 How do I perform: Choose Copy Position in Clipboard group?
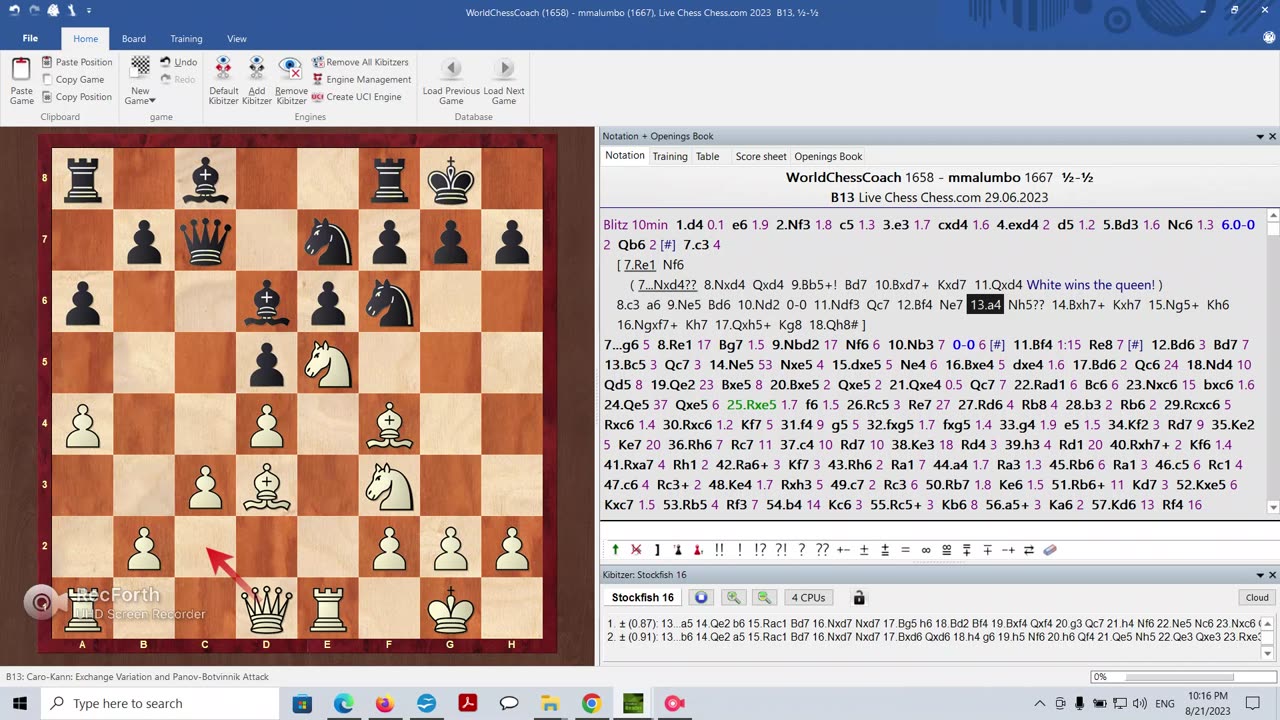[76, 97]
